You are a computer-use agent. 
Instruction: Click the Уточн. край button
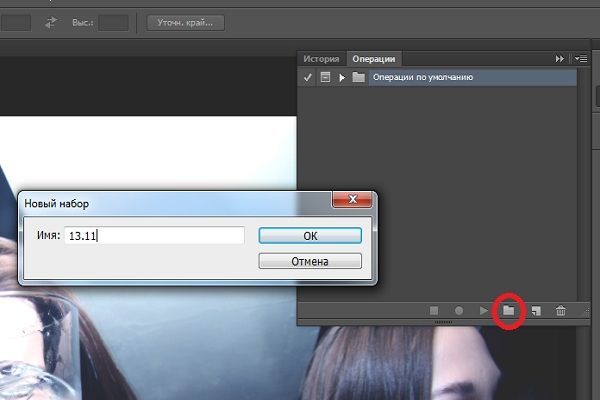185,22
